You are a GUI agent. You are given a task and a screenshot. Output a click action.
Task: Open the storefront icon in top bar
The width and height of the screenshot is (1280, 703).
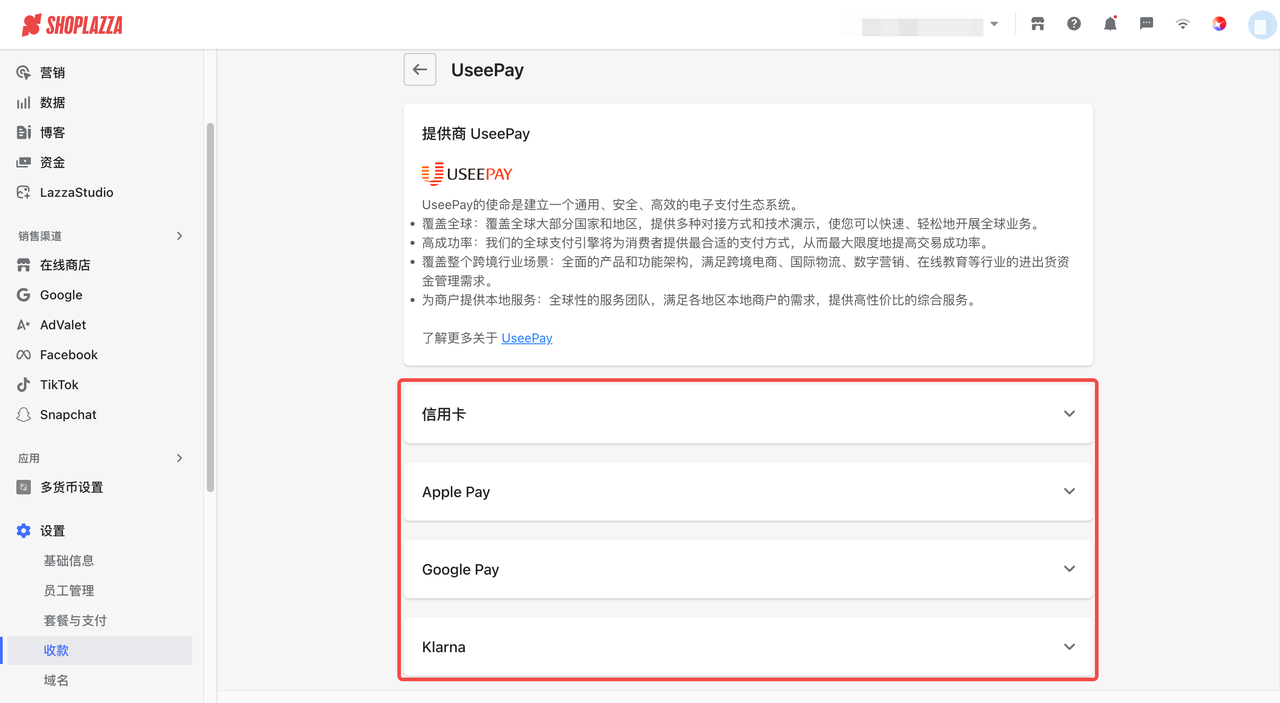[1038, 24]
